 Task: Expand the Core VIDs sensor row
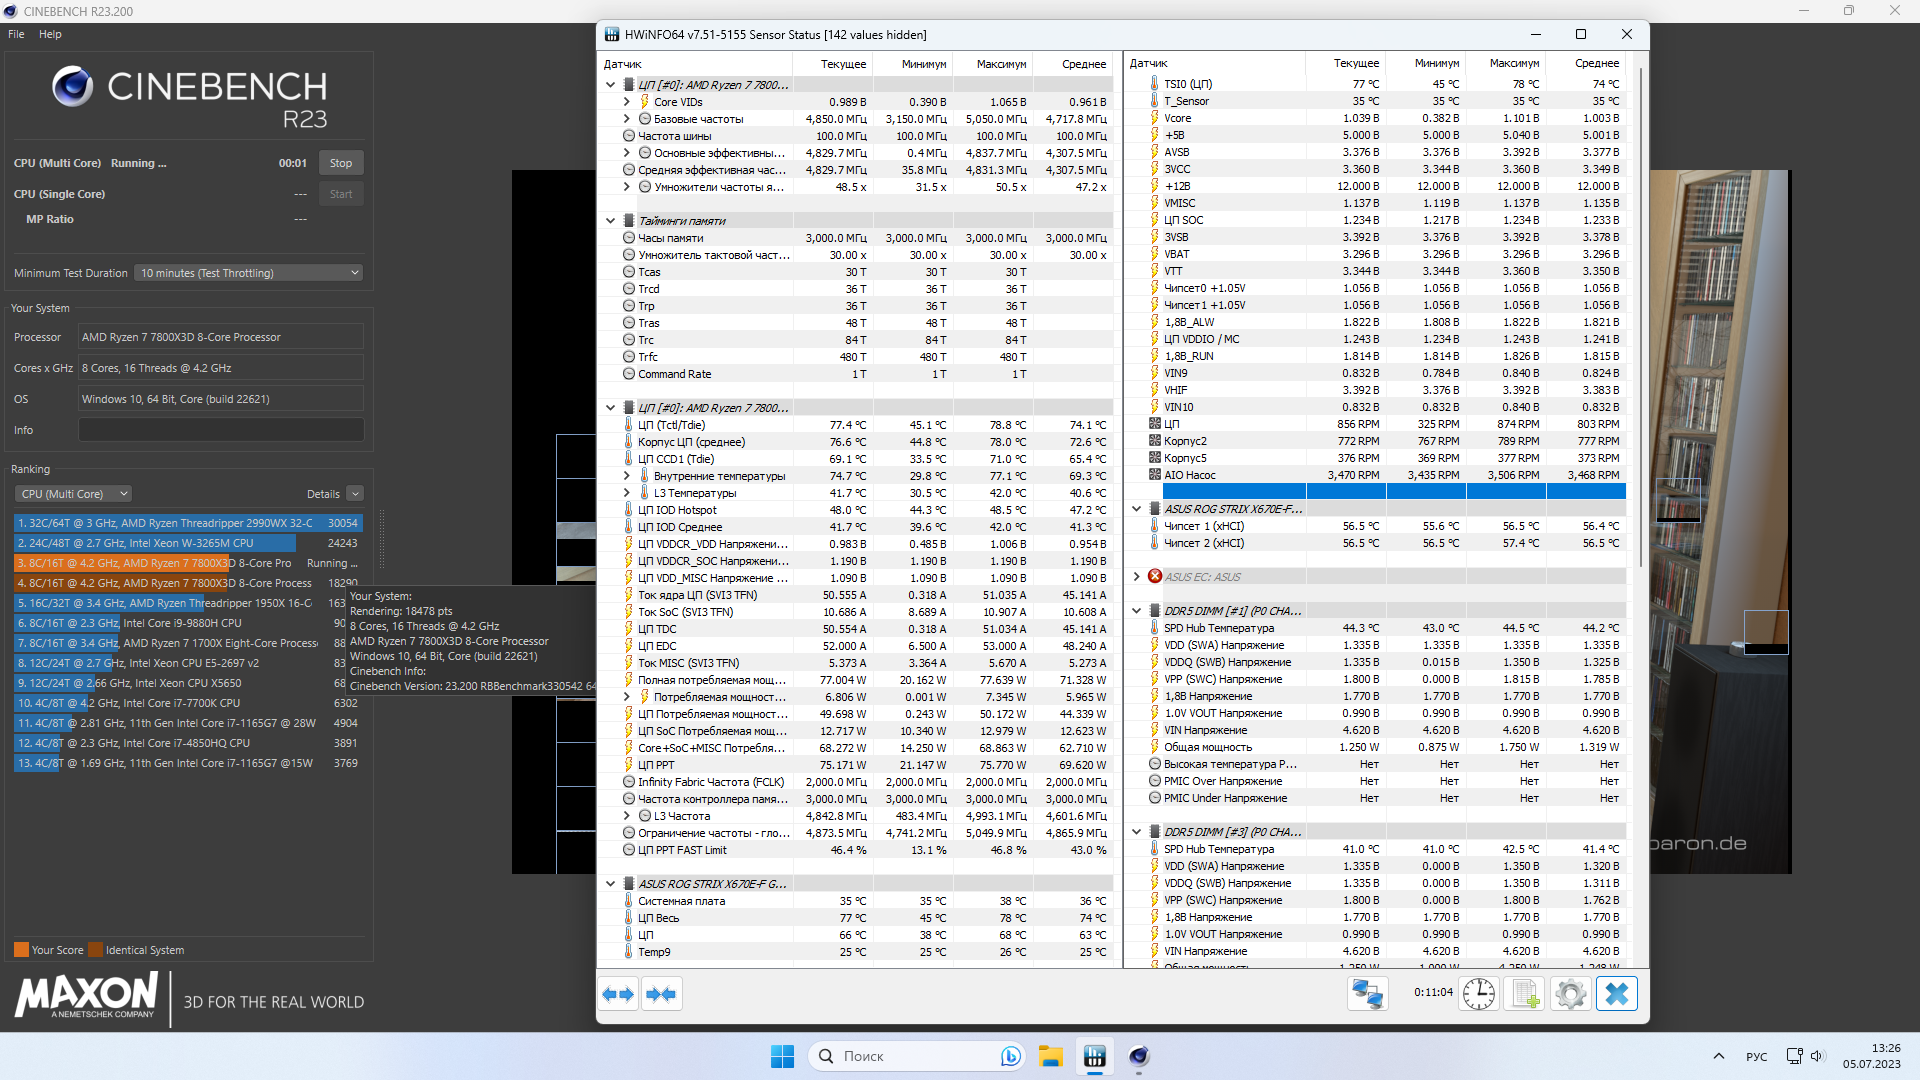pyautogui.click(x=627, y=102)
